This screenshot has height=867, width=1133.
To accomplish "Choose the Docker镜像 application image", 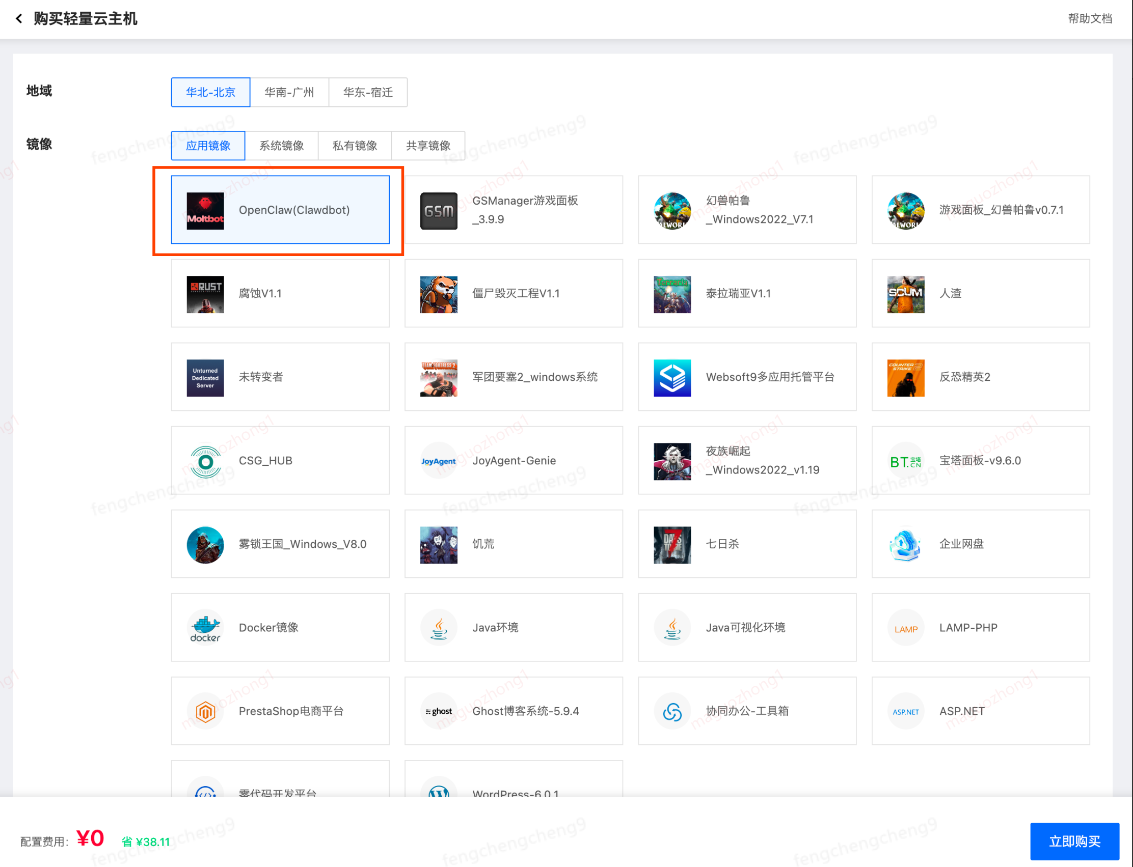I will pos(280,627).
